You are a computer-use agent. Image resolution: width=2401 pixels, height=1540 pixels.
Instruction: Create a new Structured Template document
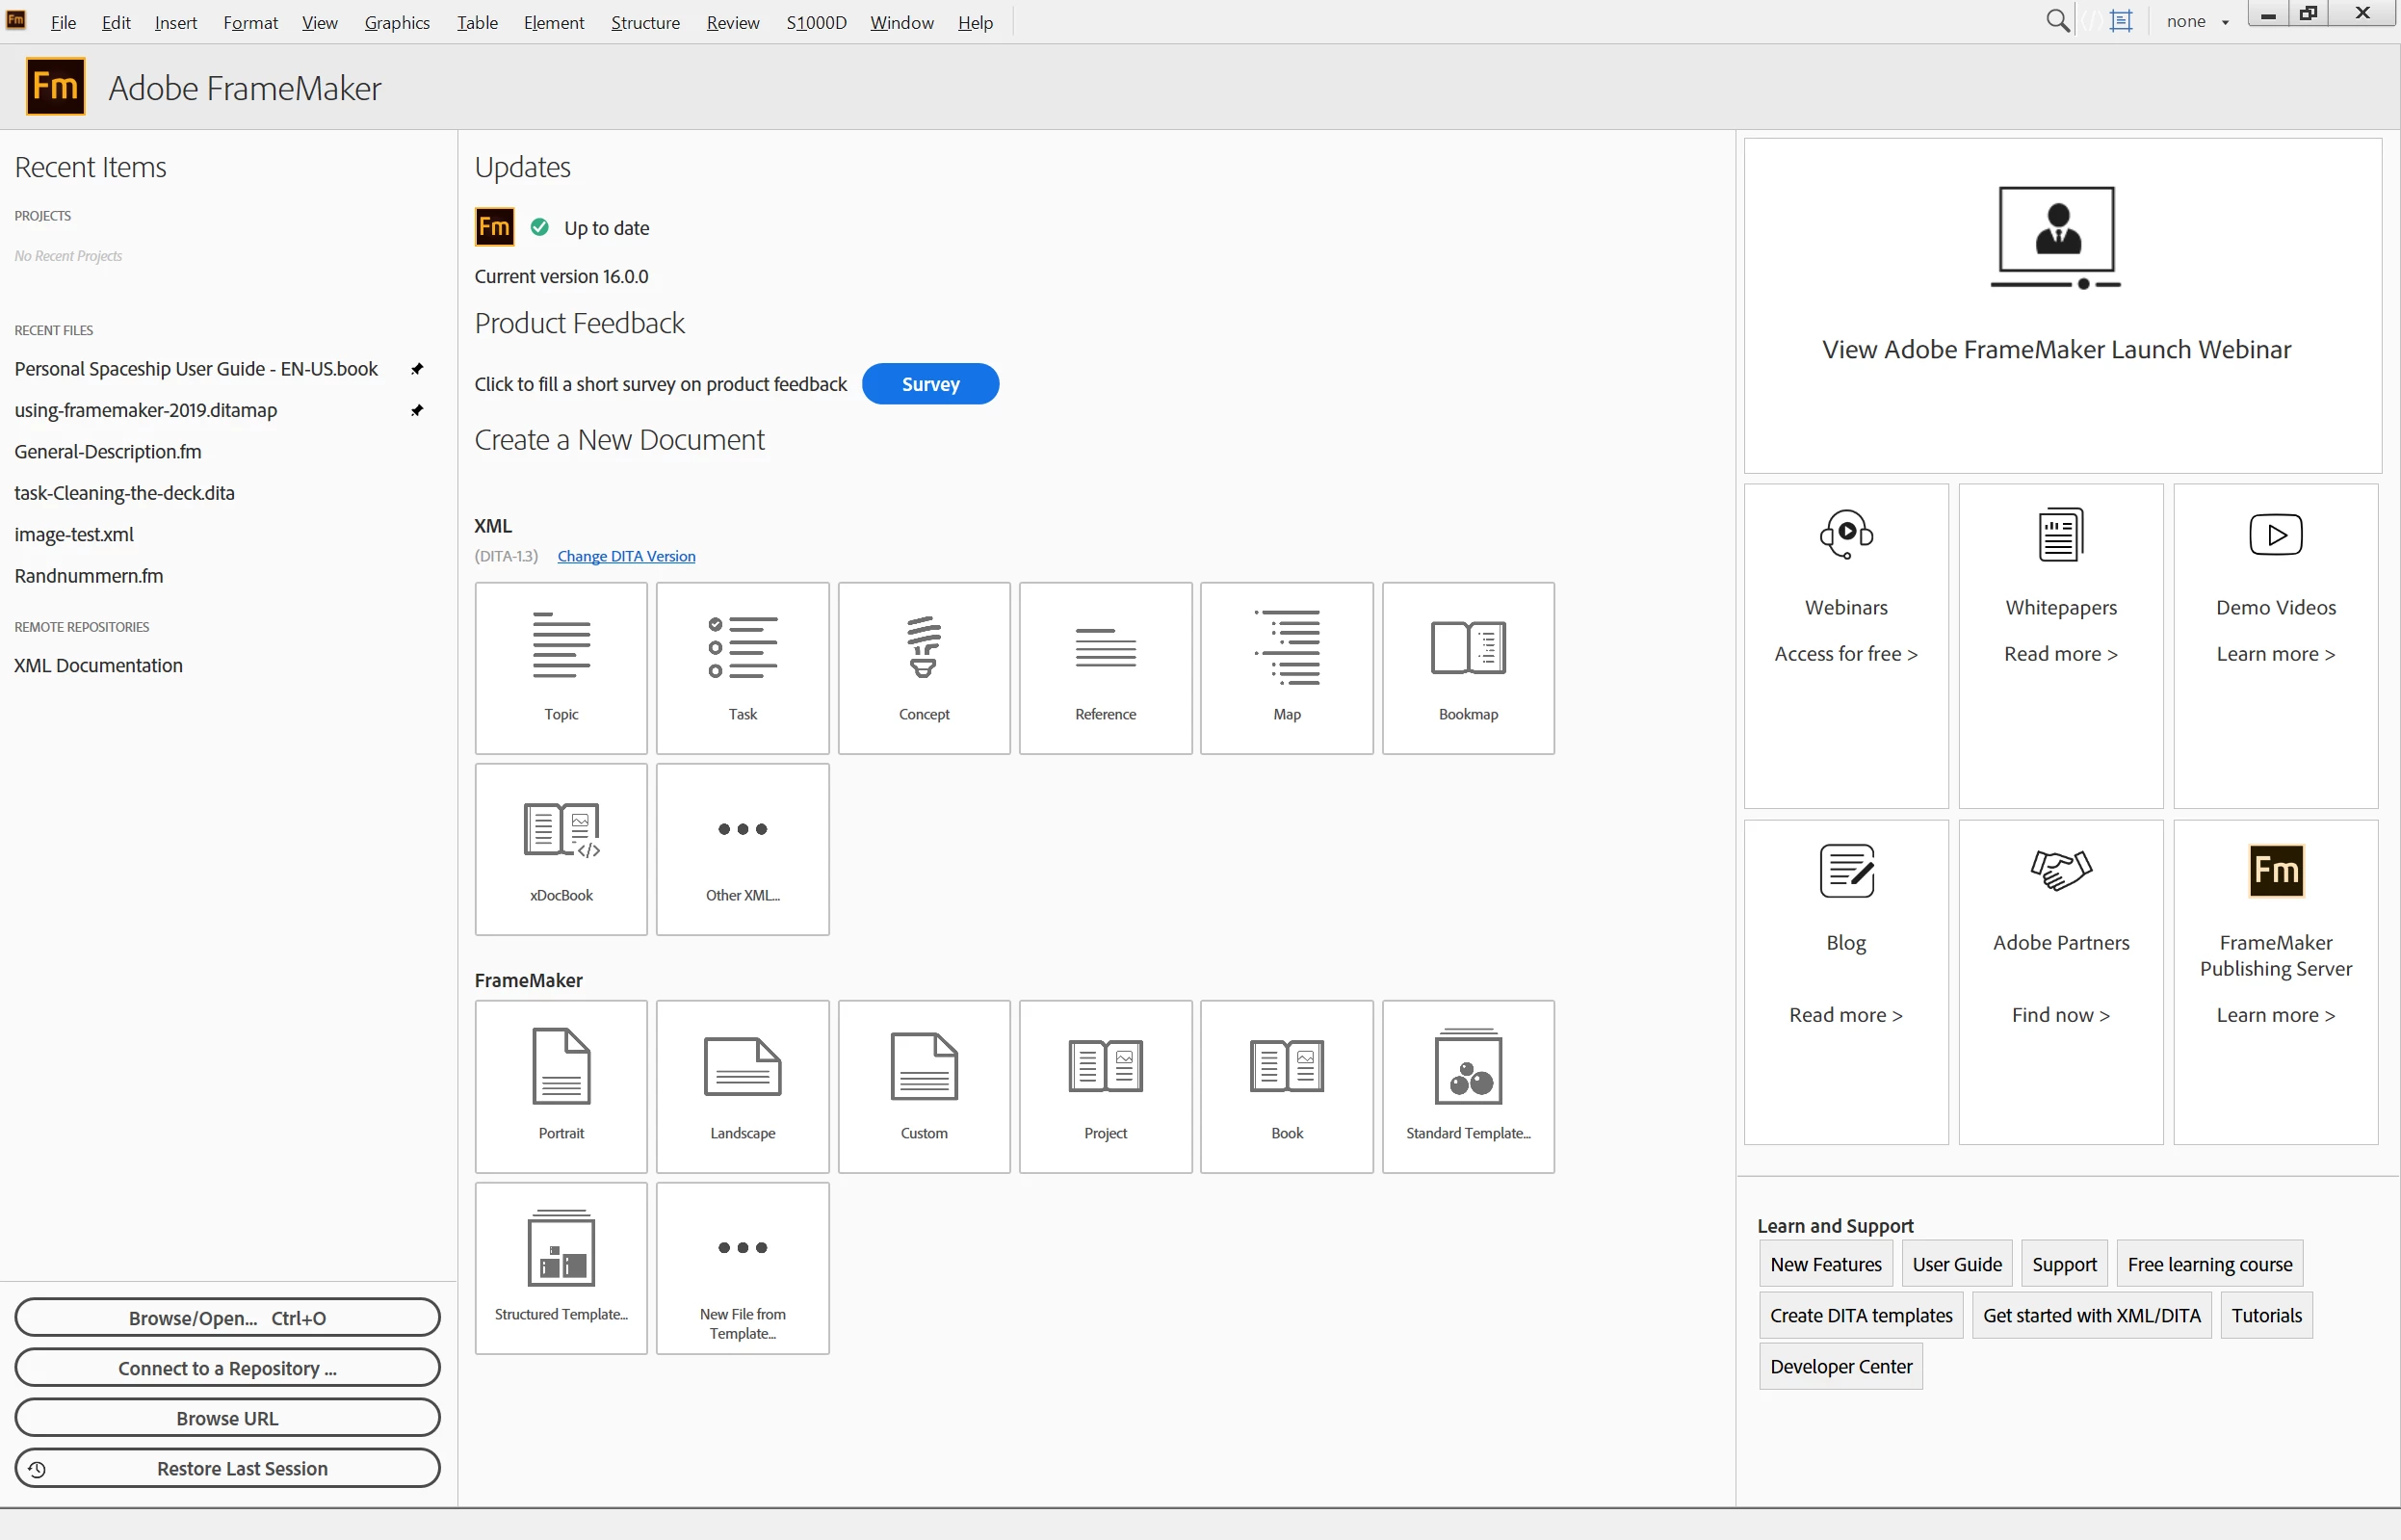pyautogui.click(x=561, y=1267)
